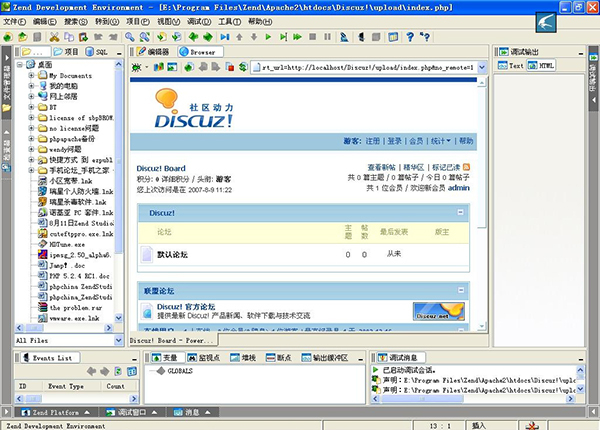Switch debug output to HTML view

pos(545,65)
